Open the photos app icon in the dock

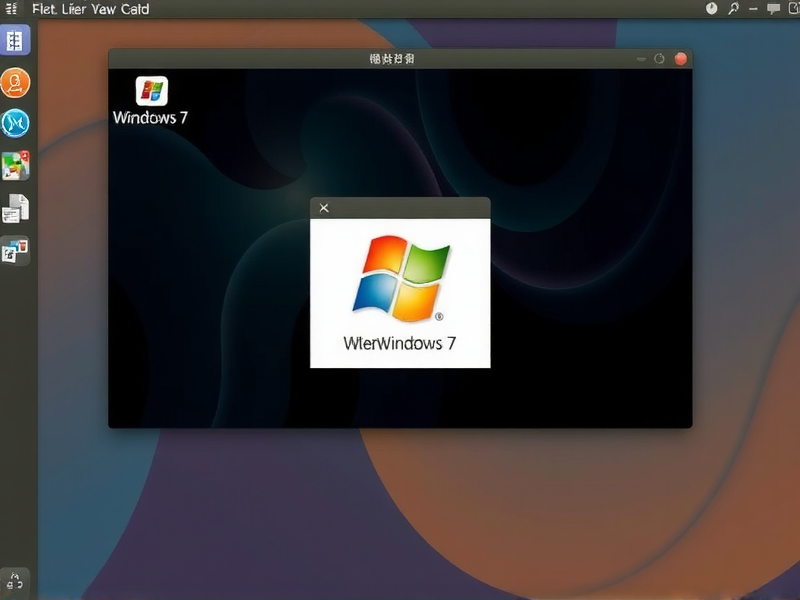(15, 166)
